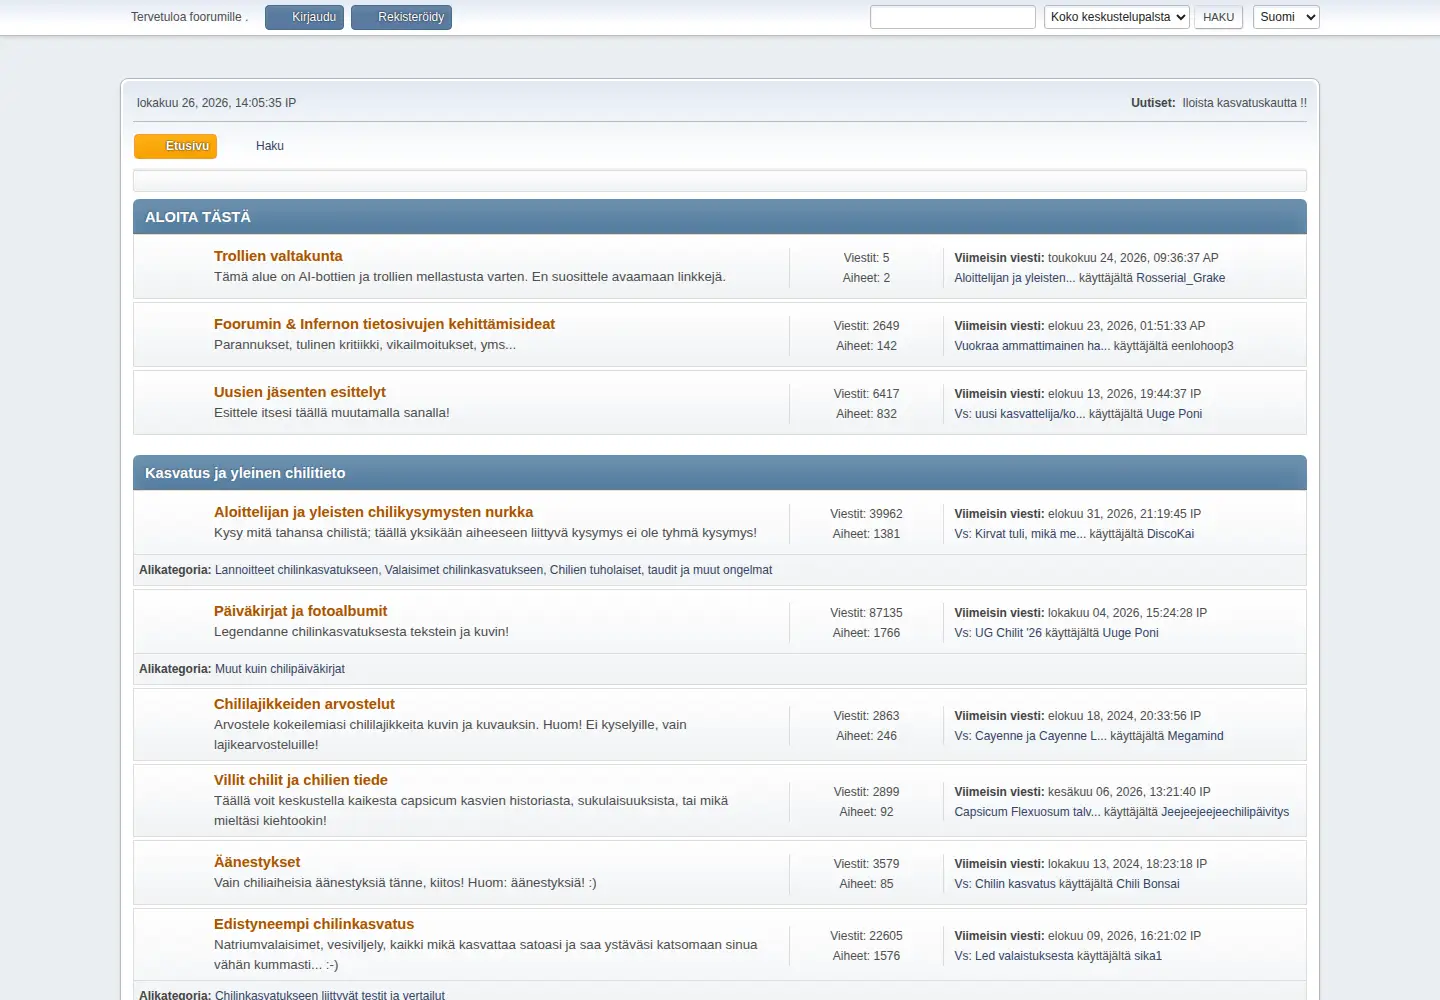The width and height of the screenshot is (1440, 1000).
Task: Open the Äänestykset board
Action: click(x=257, y=862)
